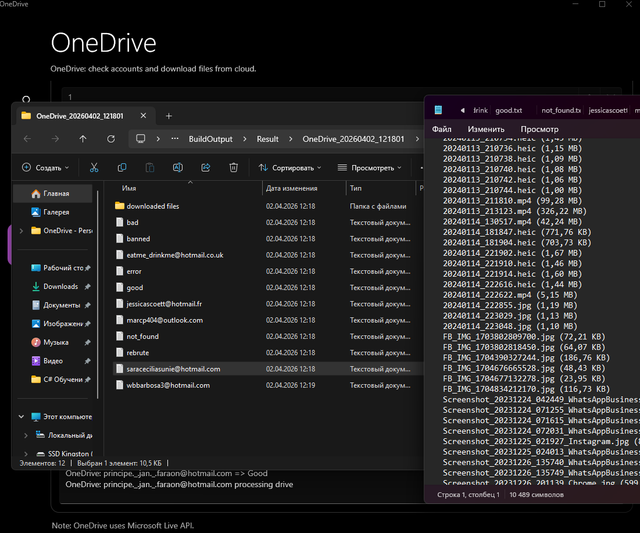Click the Share icon in Explorer toolbar
This screenshot has width=640, height=533.
pyautogui.click(x=205, y=167)
